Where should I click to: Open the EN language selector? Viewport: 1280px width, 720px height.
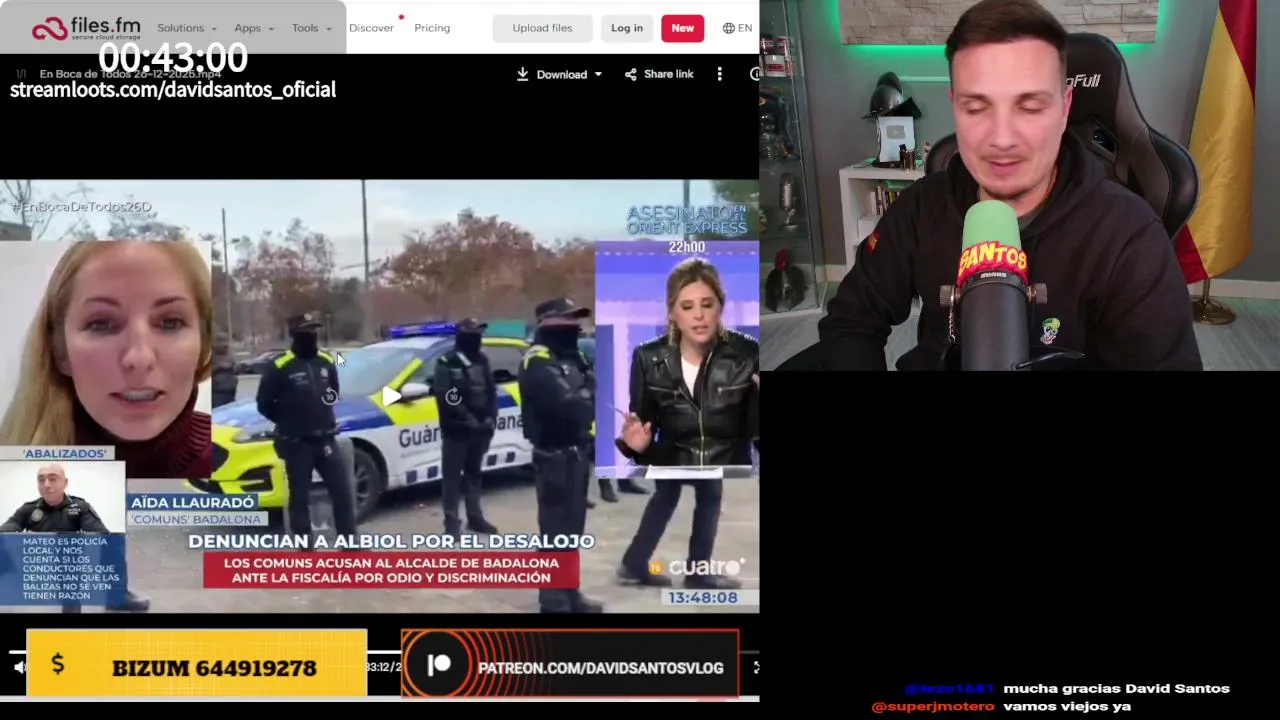[x=737, y=28]
